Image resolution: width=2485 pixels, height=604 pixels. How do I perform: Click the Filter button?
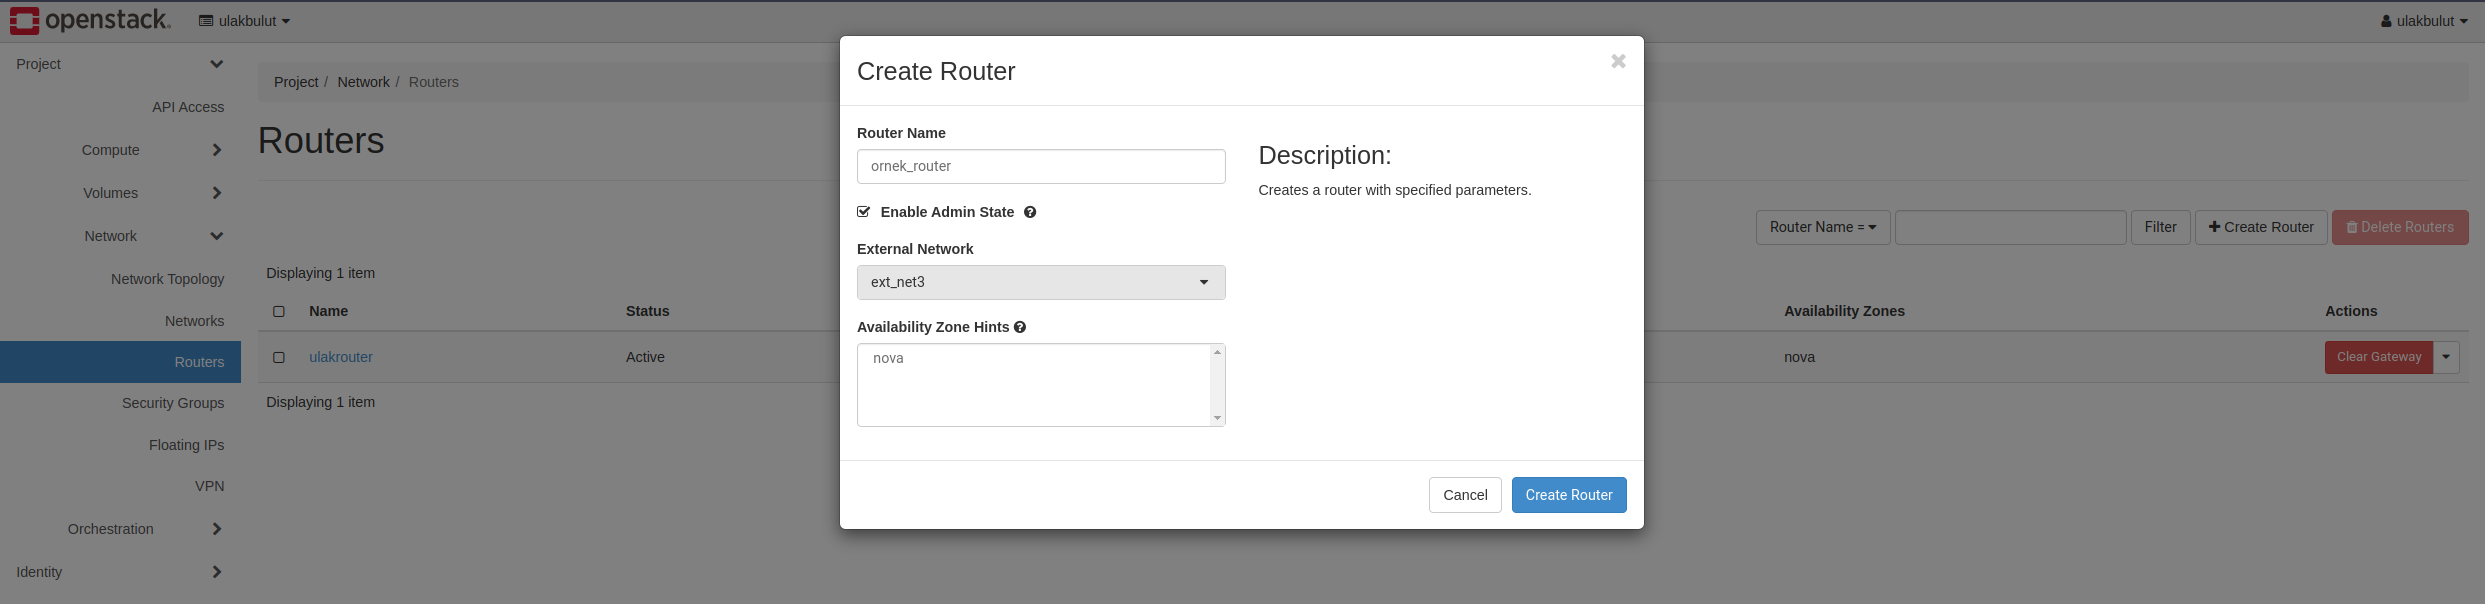pyautogui.click(x=2161, y=227)
